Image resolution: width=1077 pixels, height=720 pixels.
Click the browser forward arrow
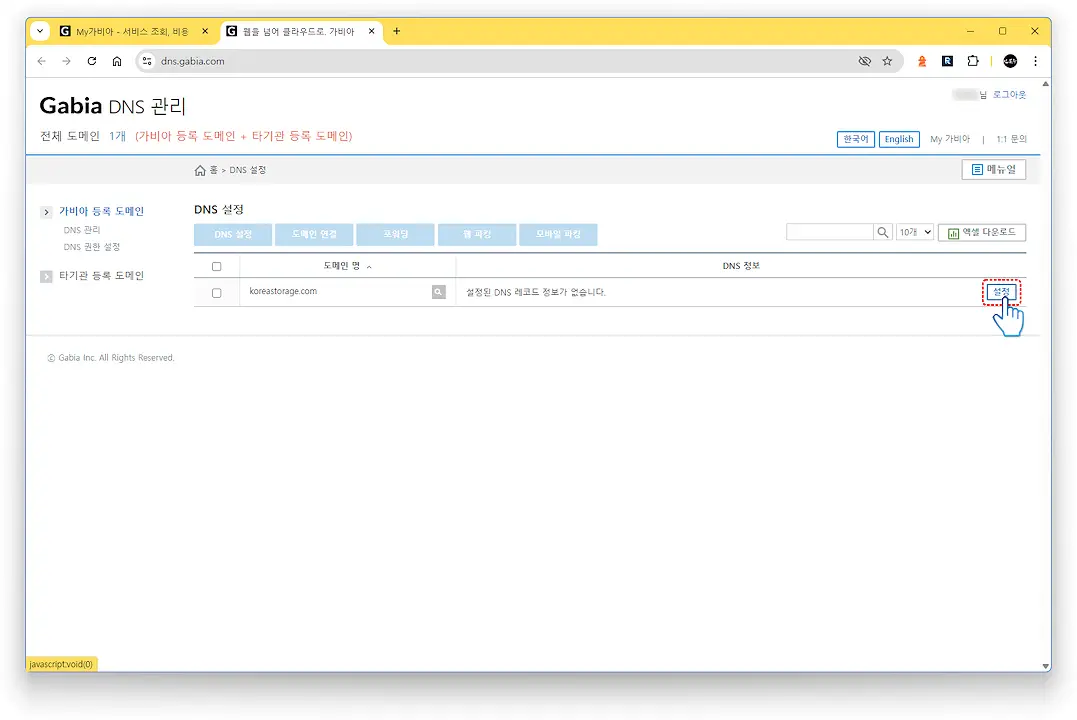pyautogui.click(x=67, y=61)
